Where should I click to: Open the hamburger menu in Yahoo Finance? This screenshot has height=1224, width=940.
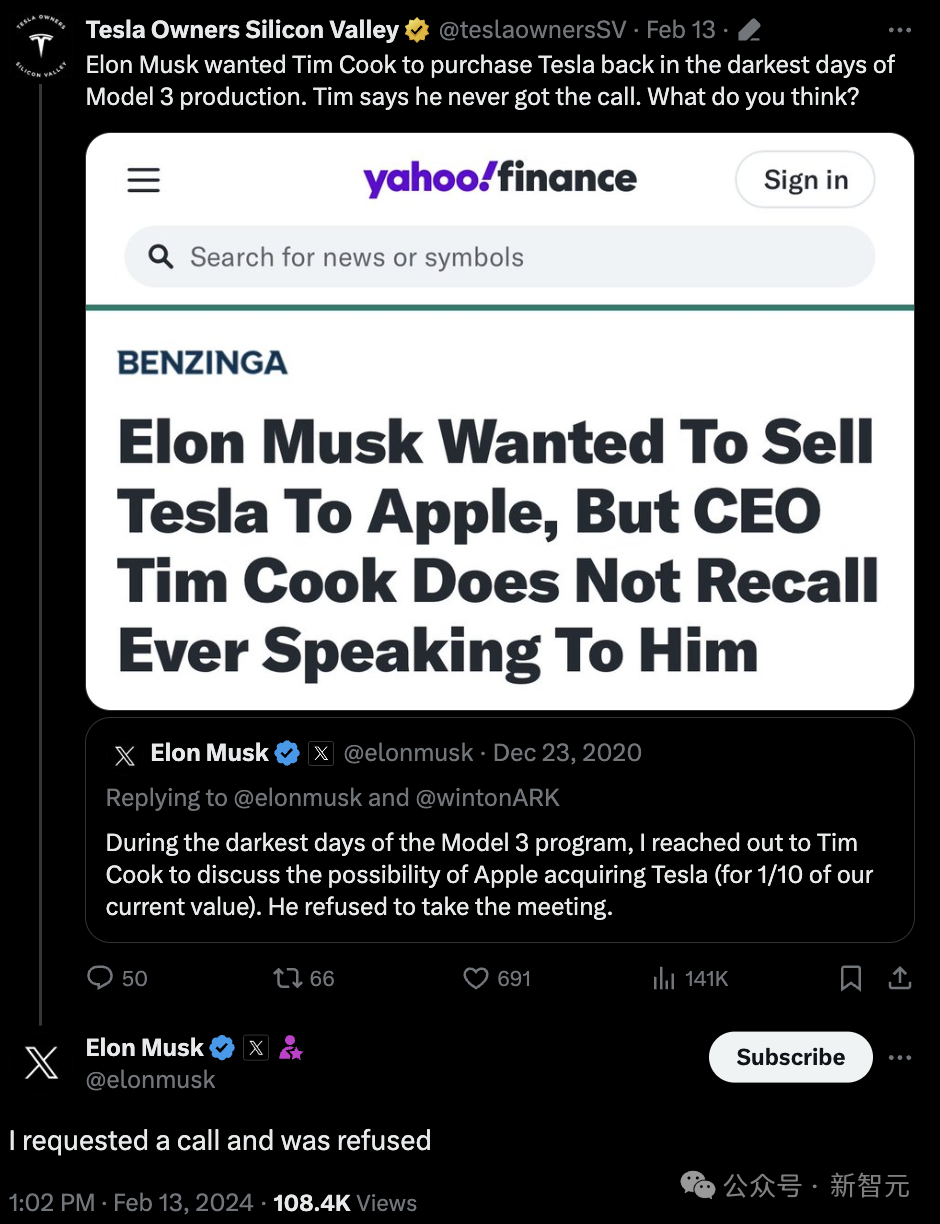144,180
